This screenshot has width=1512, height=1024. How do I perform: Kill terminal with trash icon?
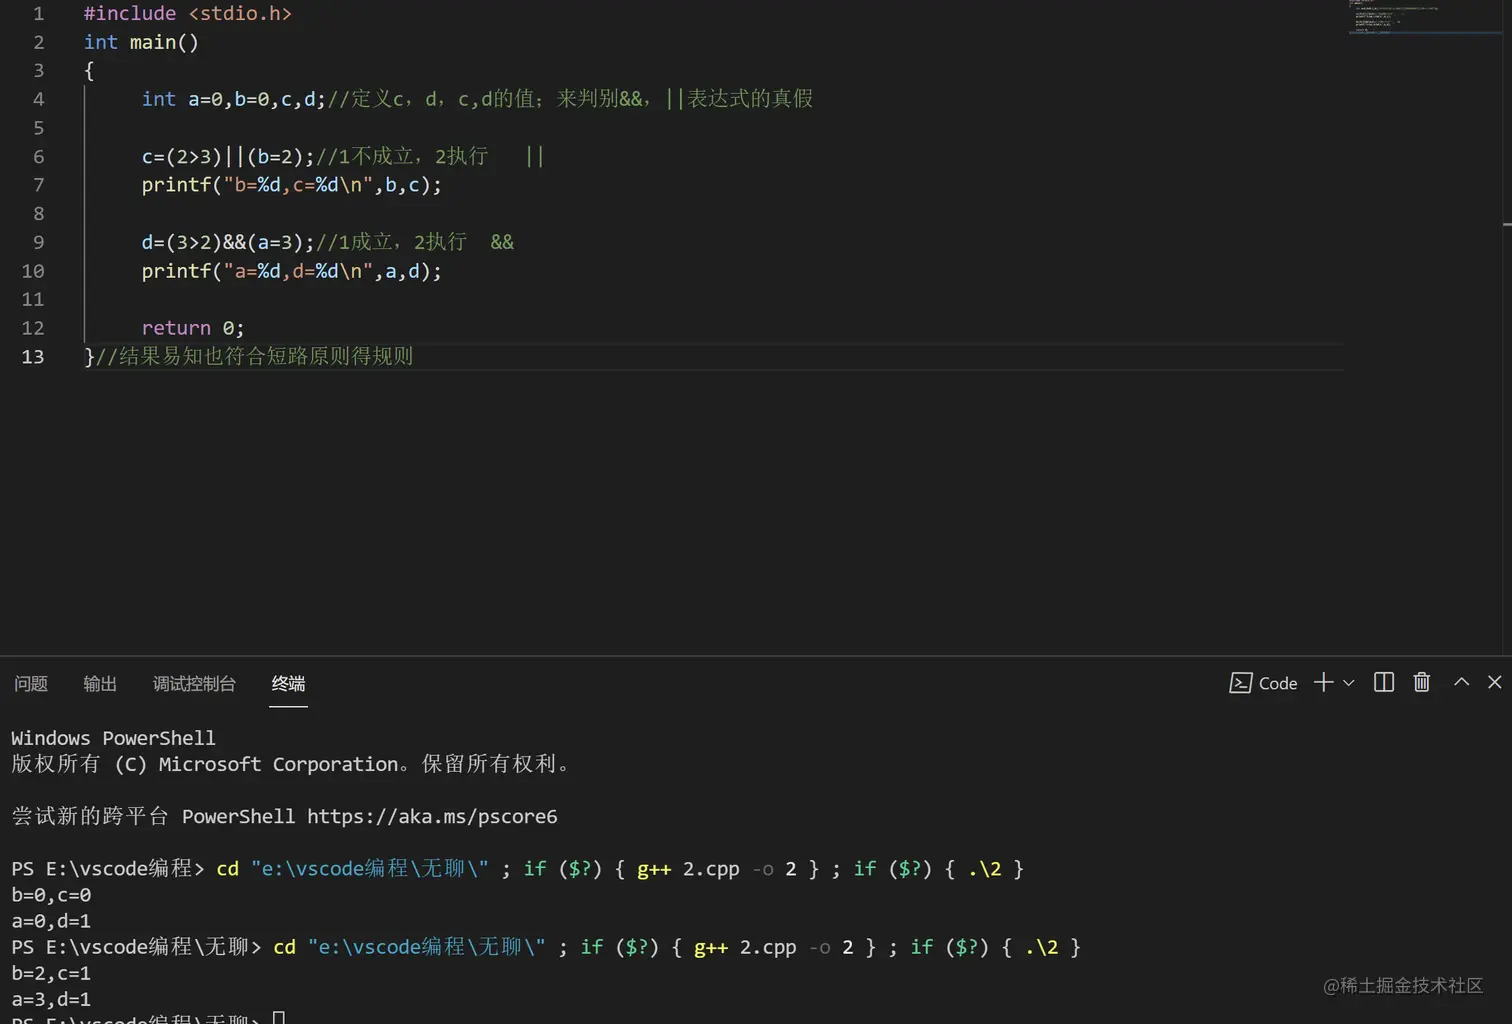[x=1421, y=682]
